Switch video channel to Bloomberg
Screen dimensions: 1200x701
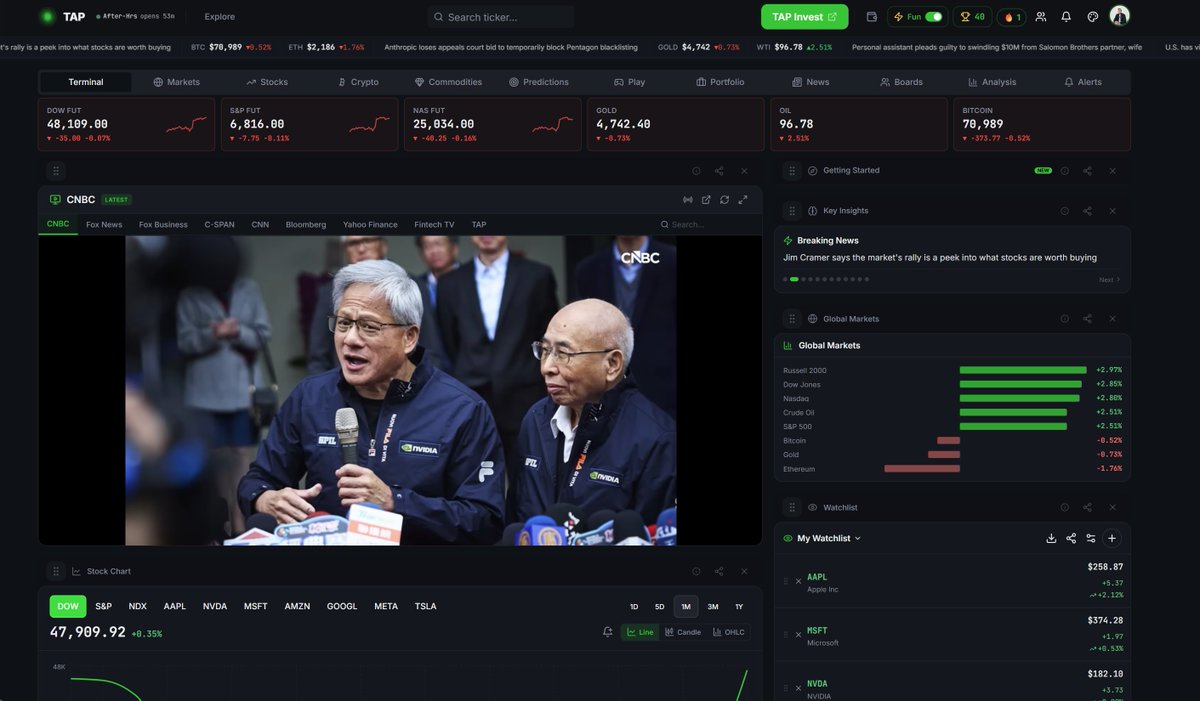point(306,225)
